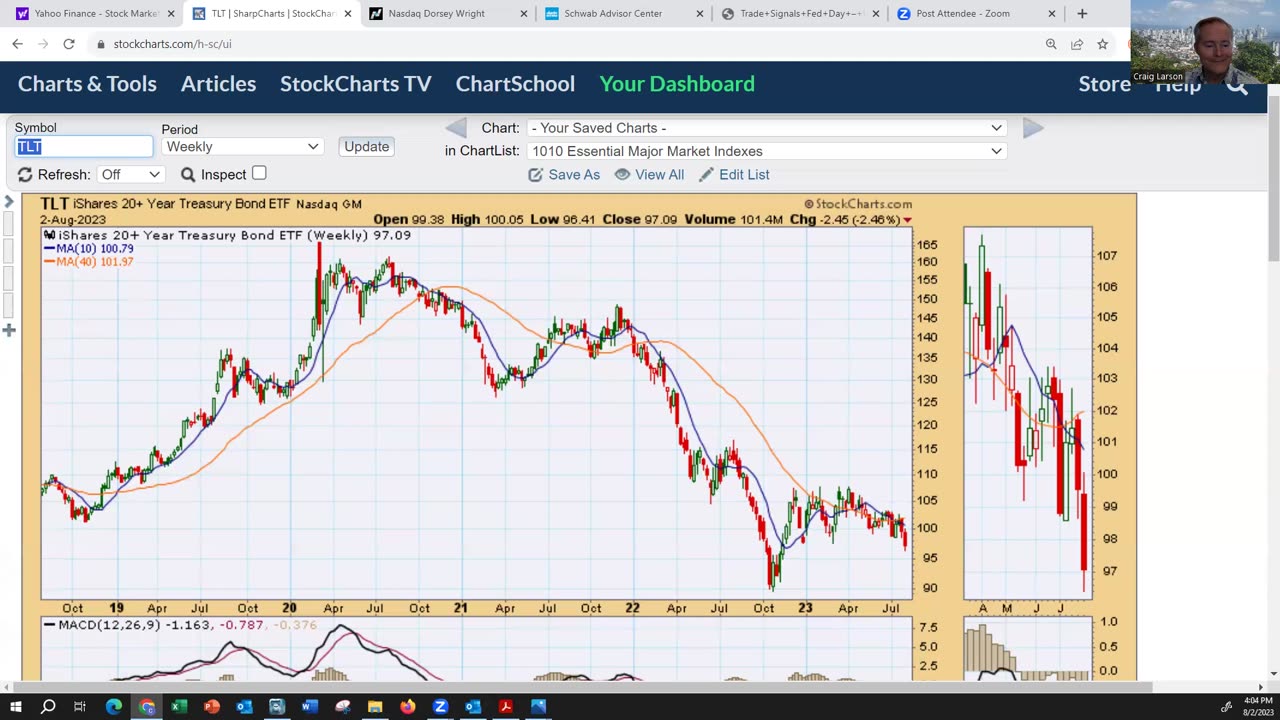Viewport: 1280px width, 720px height.
Task: Click the plus icon on left edge
Action: pos(9,330)
